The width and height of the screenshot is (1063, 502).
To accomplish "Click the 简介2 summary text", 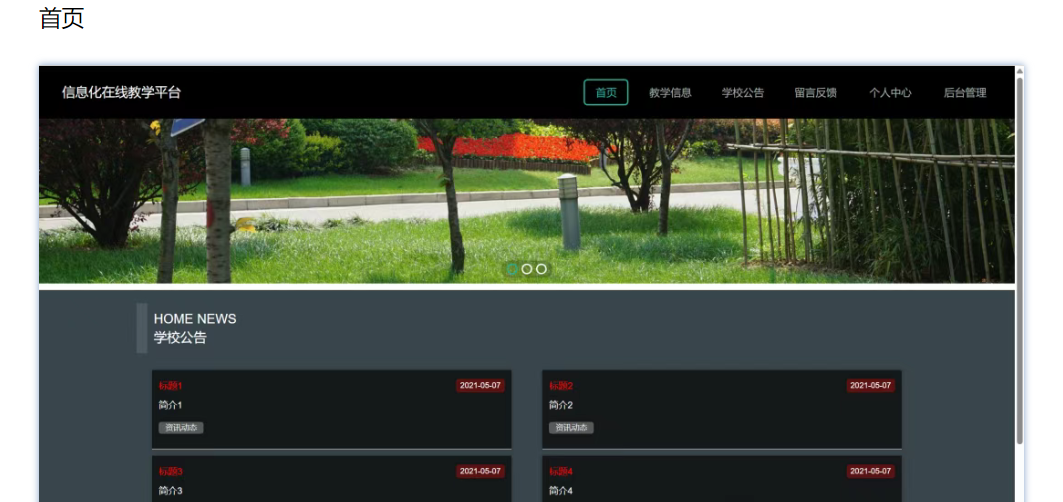I will coord(561,405).
